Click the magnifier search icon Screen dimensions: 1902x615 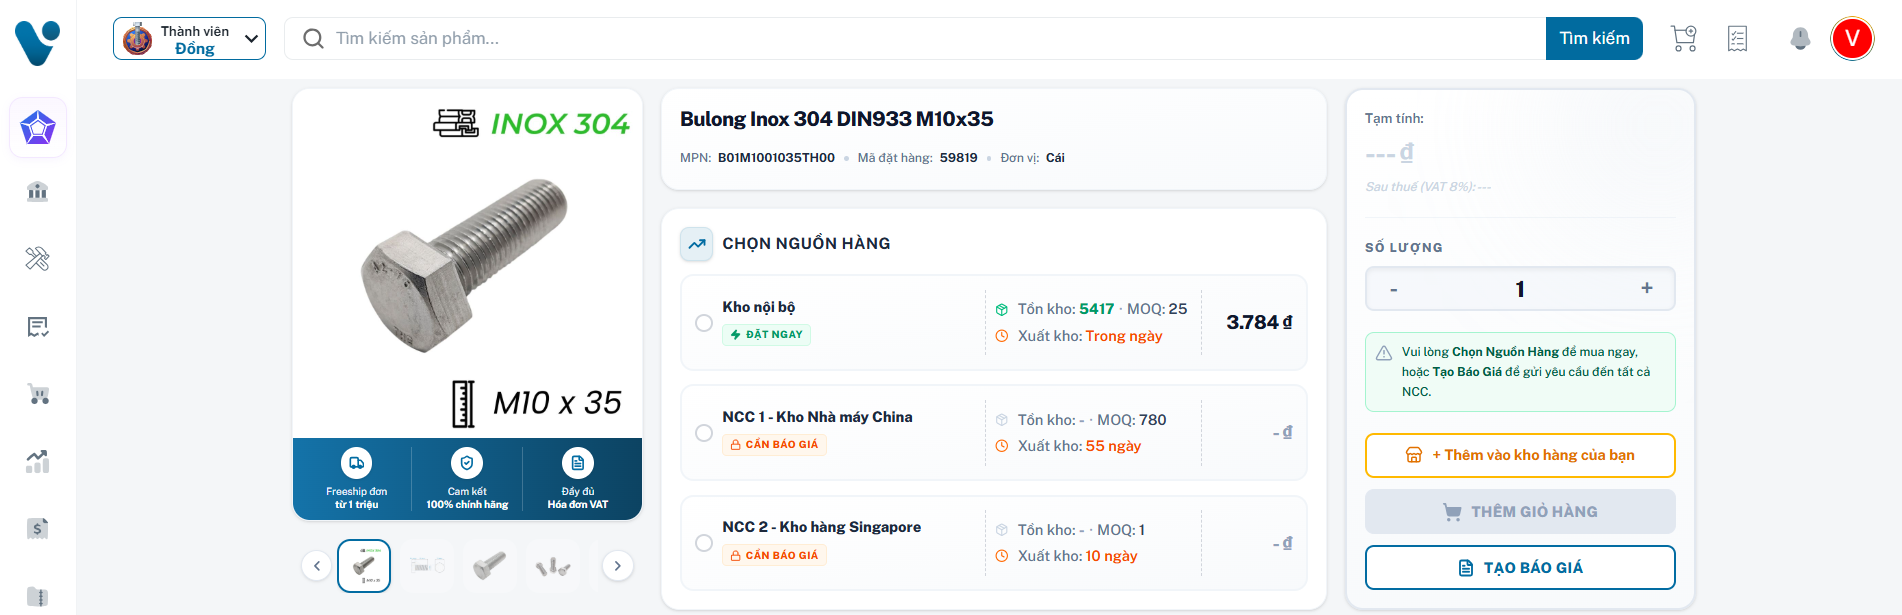pos(313,39)
